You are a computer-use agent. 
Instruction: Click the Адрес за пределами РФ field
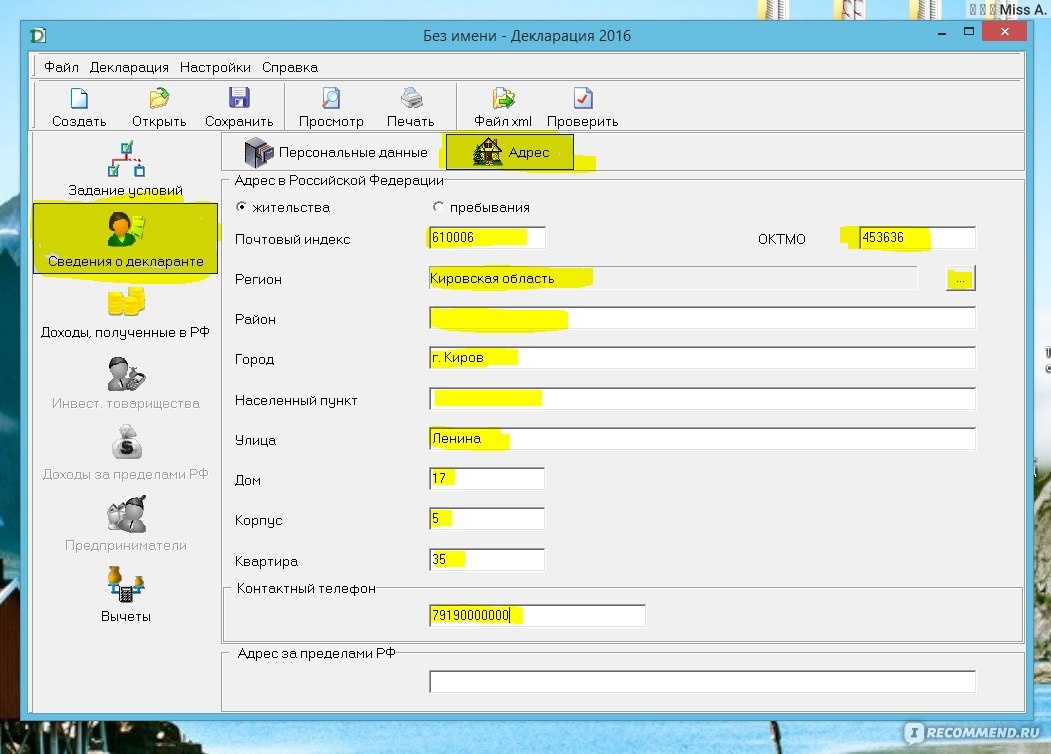click(x=702, y=682)
